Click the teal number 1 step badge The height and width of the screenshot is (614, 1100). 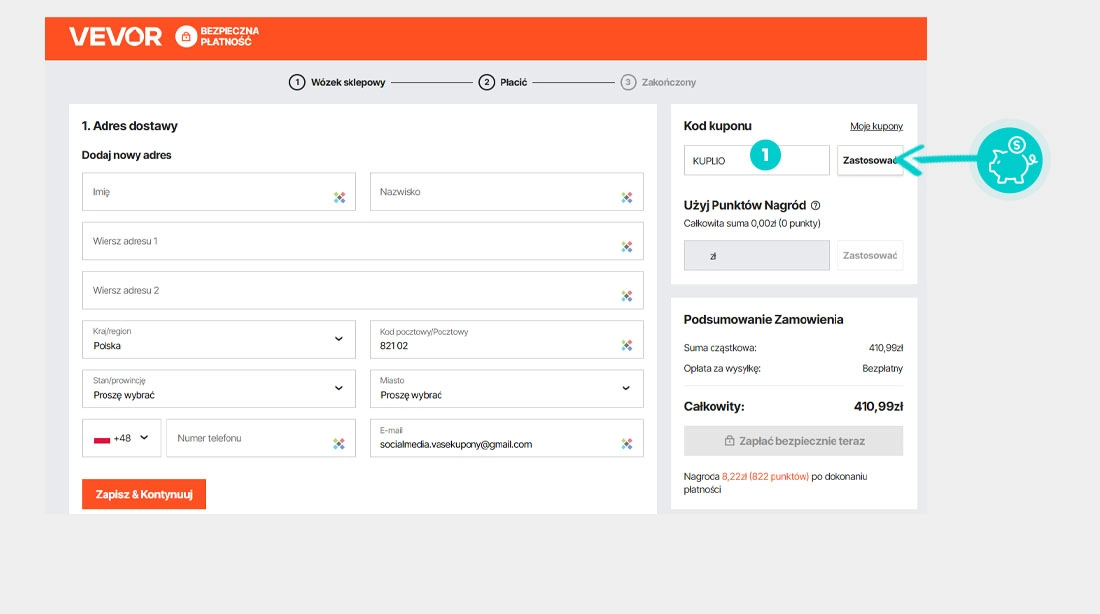(765, 155)
